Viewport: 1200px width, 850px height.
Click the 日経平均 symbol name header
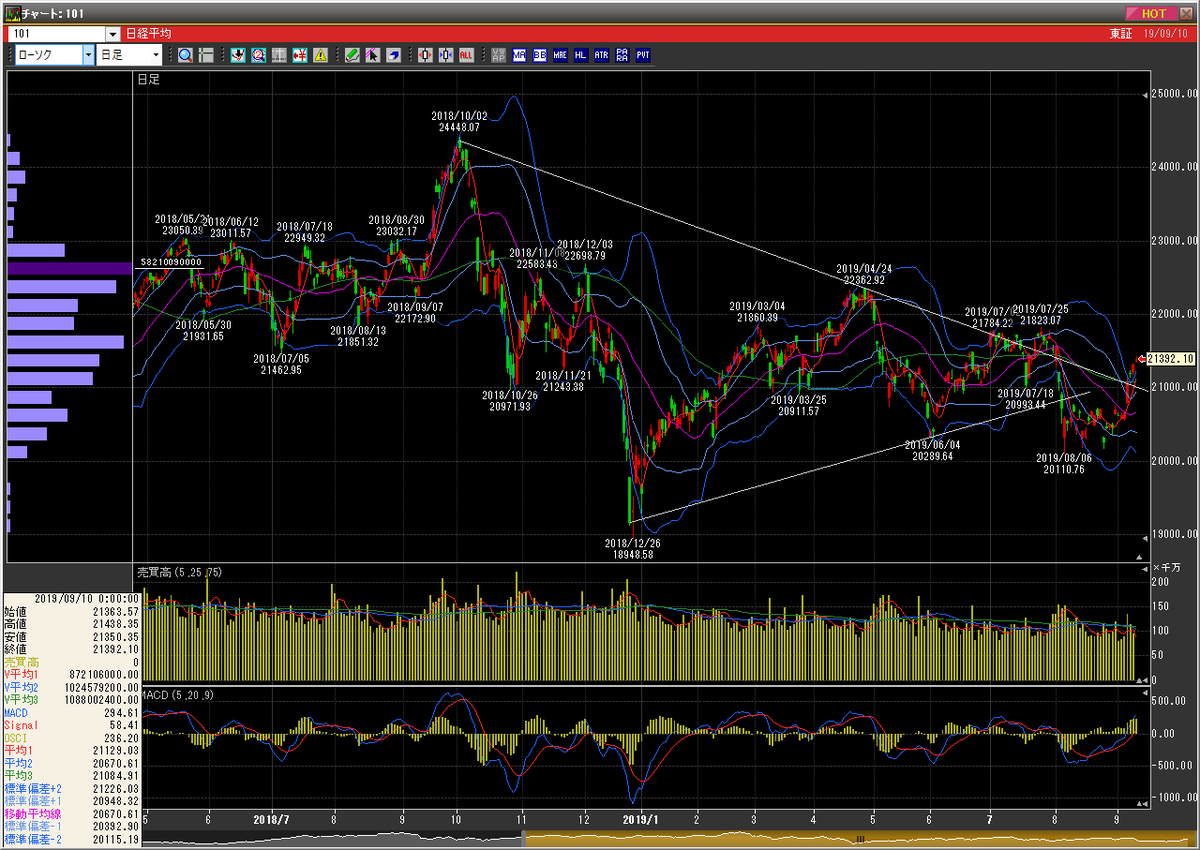(149, 34)
